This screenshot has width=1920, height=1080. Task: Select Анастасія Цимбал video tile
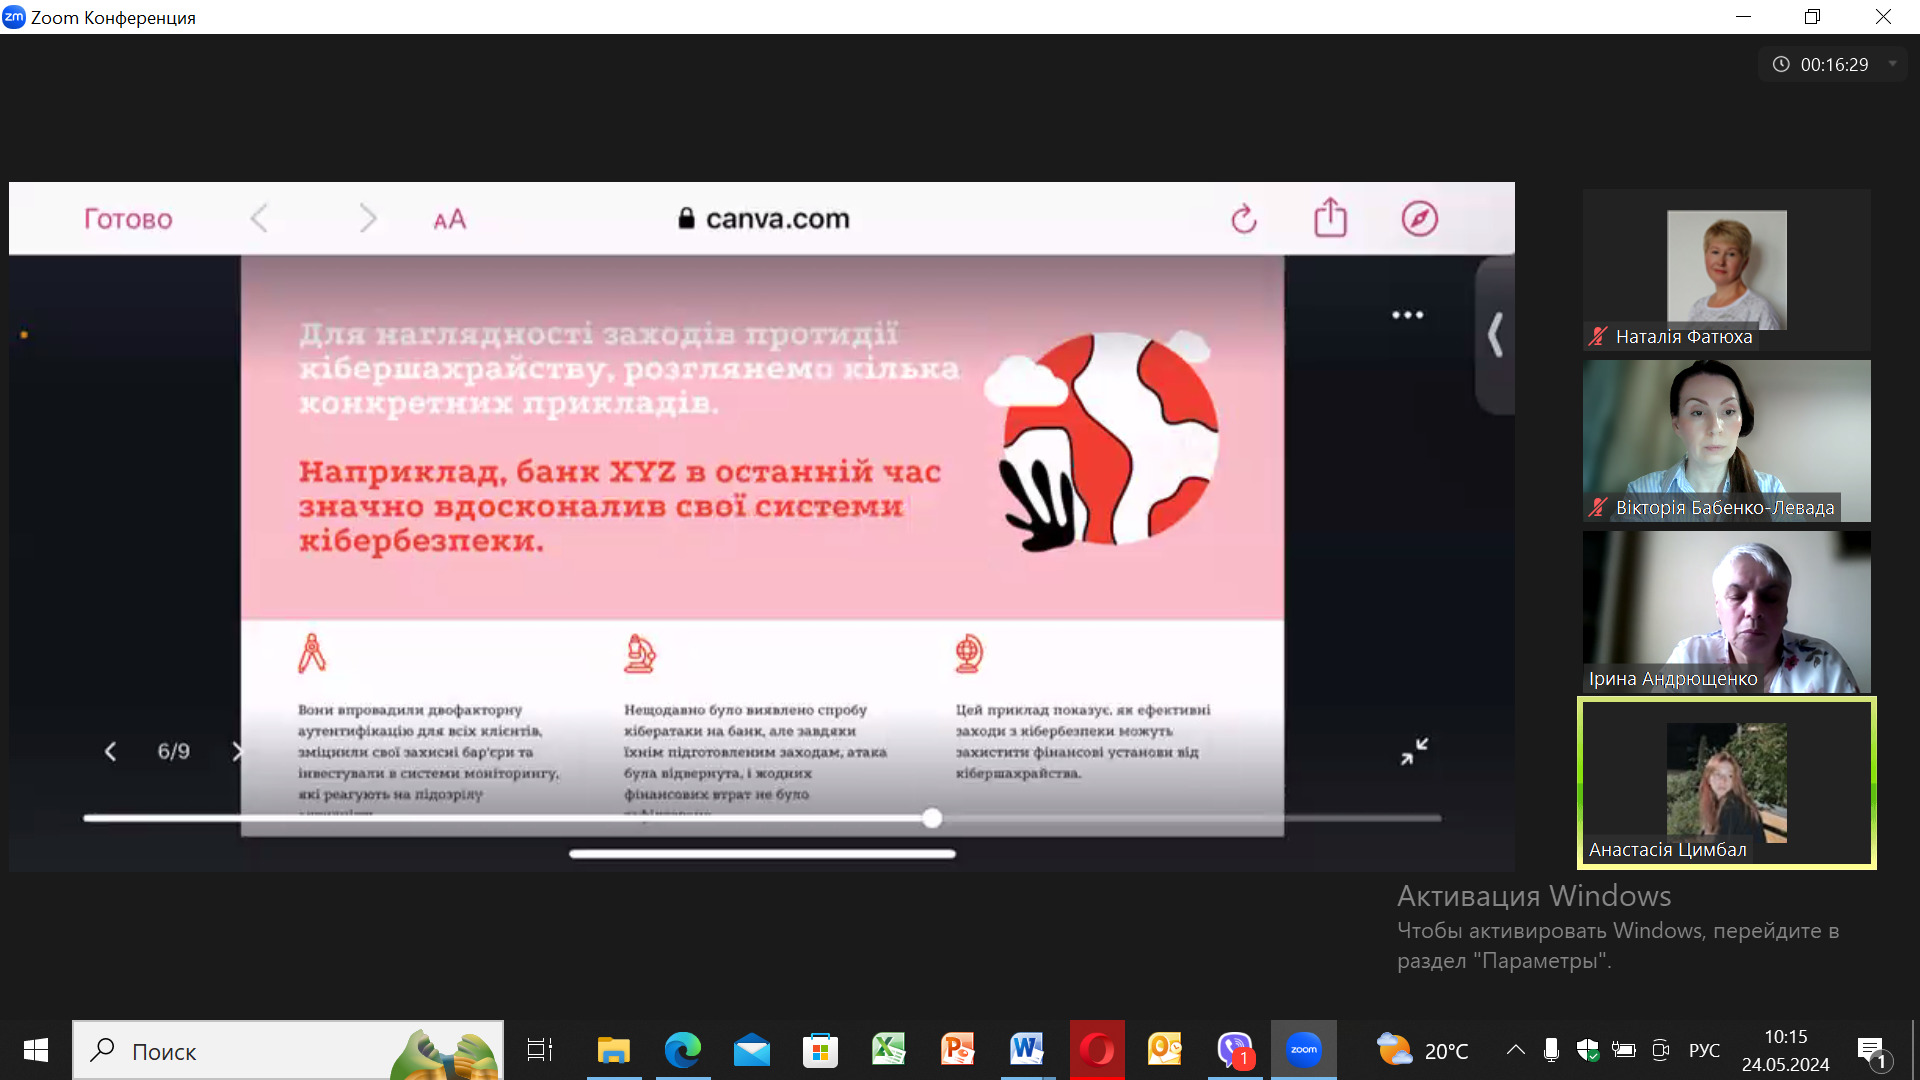pyautogui.click(x=1726, y=783)
